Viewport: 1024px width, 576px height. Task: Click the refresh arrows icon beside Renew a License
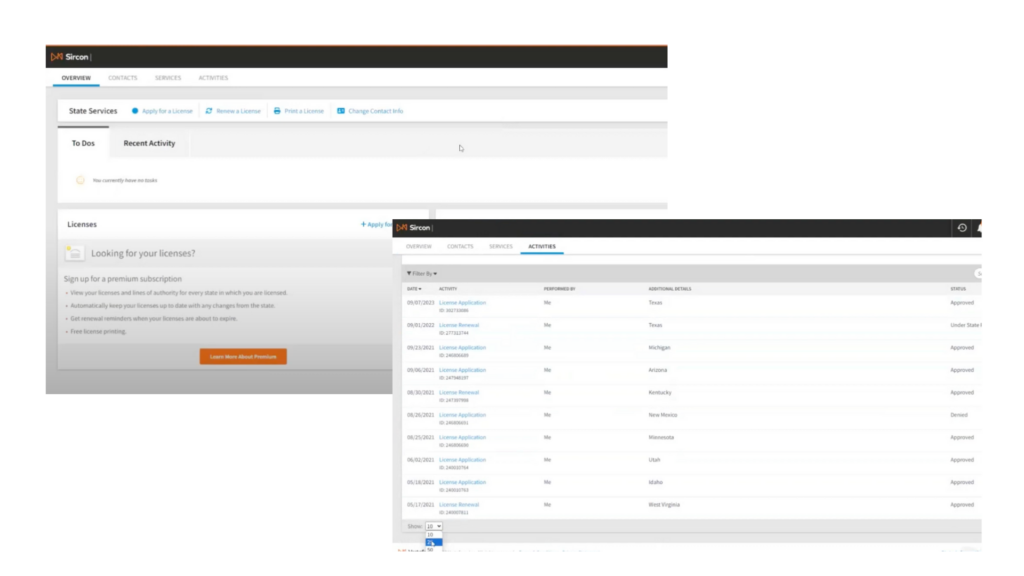pyautogui.click(x=209, y=111)
